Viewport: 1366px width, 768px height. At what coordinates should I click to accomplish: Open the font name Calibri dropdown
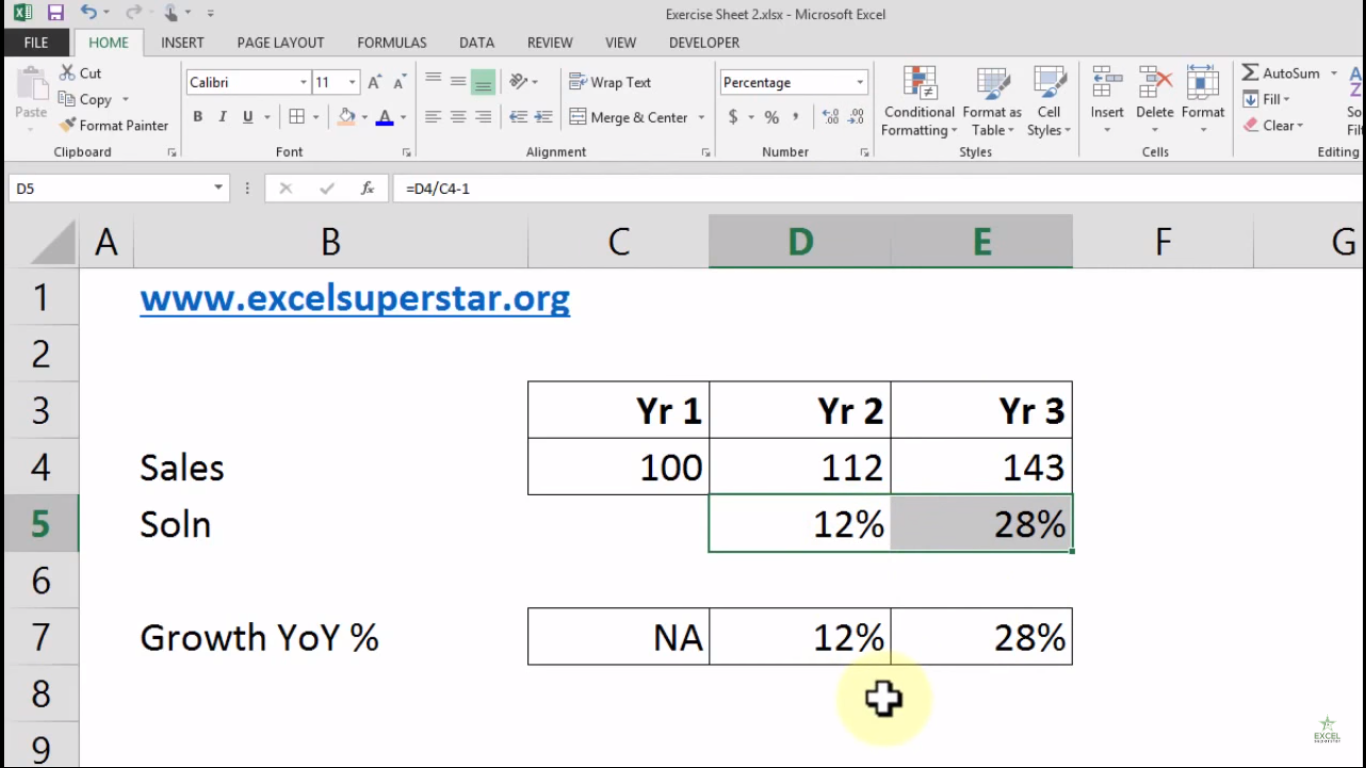[x=303, y=82]
